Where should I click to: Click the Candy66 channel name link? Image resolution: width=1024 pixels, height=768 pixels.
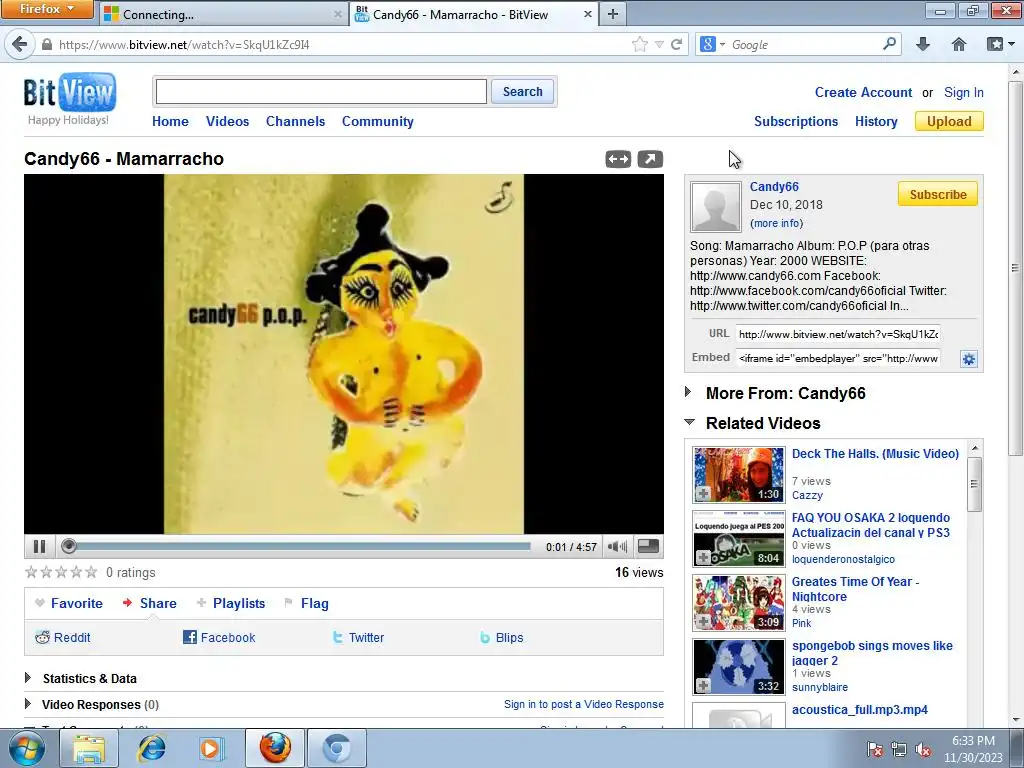(774, 187)
